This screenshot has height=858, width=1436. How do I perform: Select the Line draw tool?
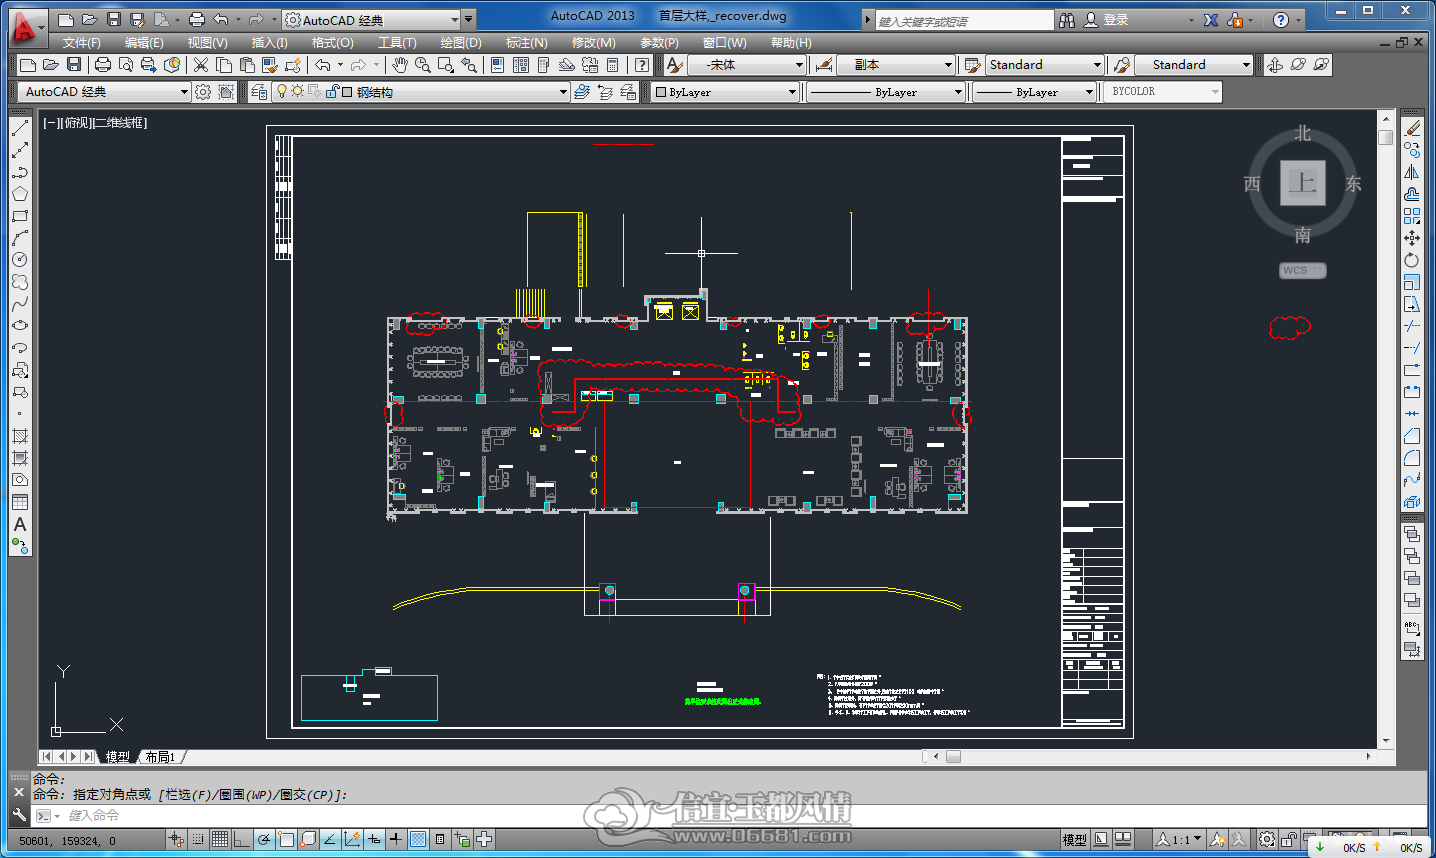(x=19, y=128)
